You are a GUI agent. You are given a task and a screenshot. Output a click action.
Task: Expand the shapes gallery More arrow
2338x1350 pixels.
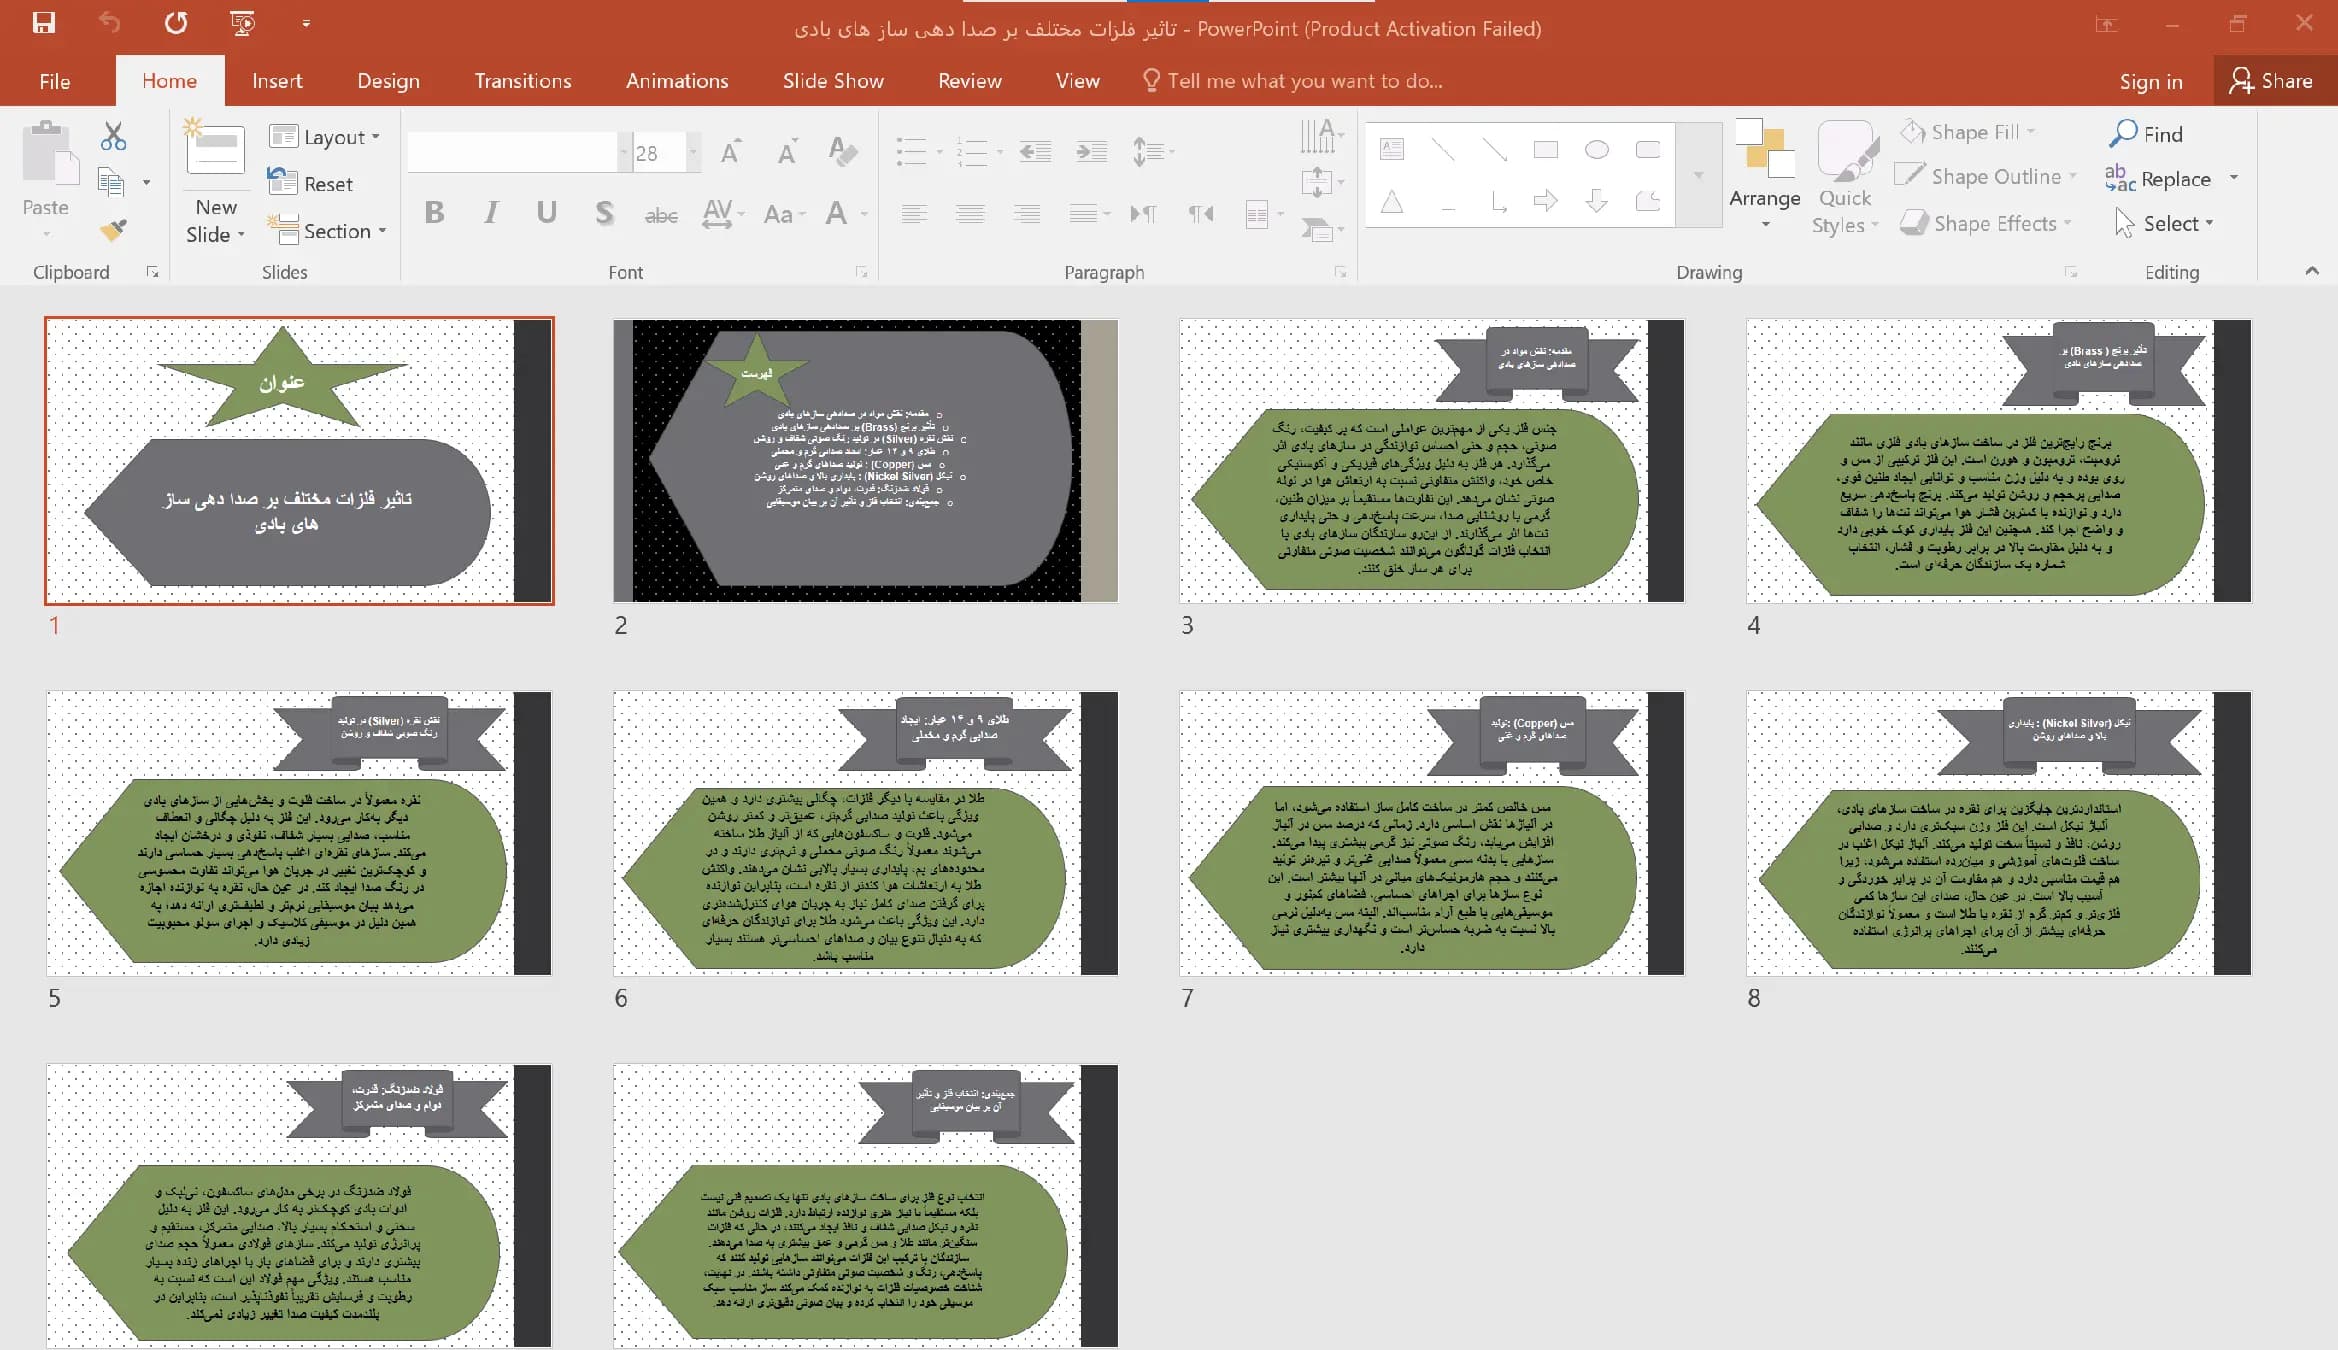coord(1698,176)
